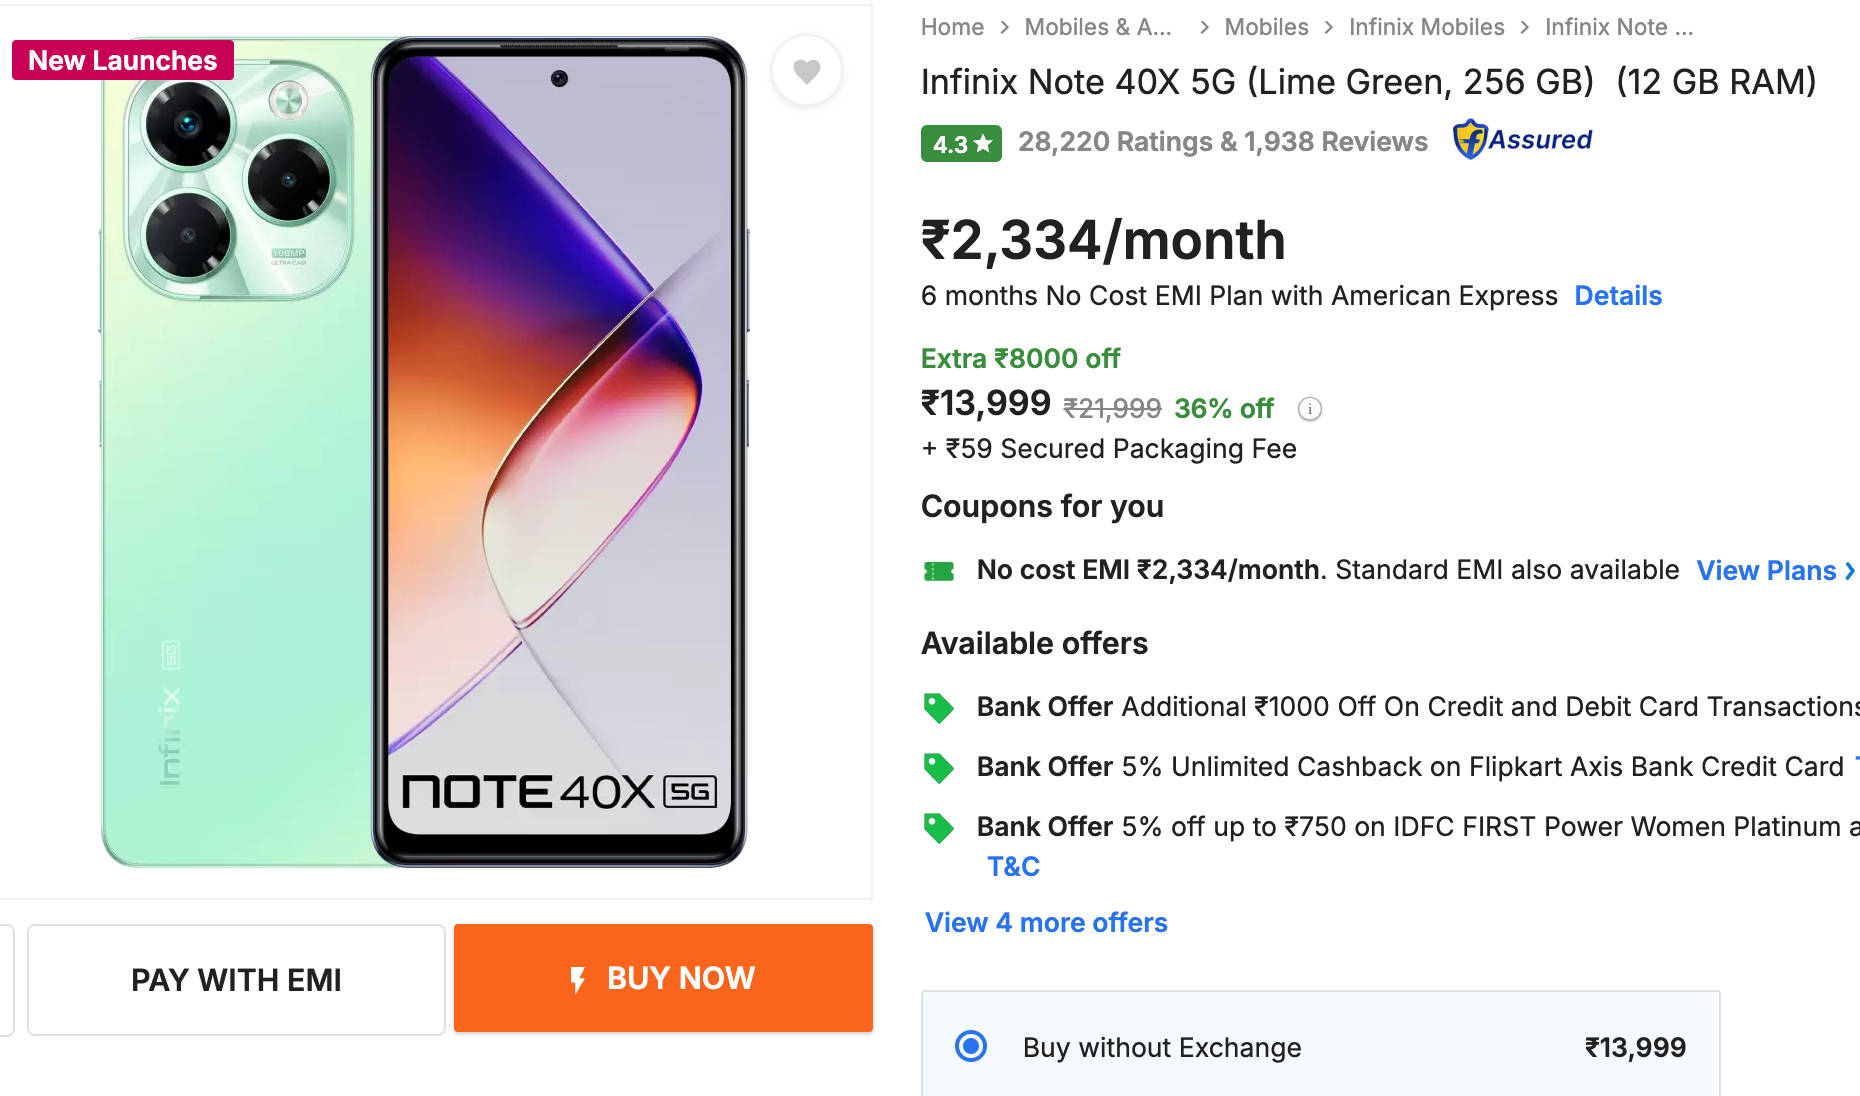
Task: Open View Plans for EMI options
Action: point(1775,570)
